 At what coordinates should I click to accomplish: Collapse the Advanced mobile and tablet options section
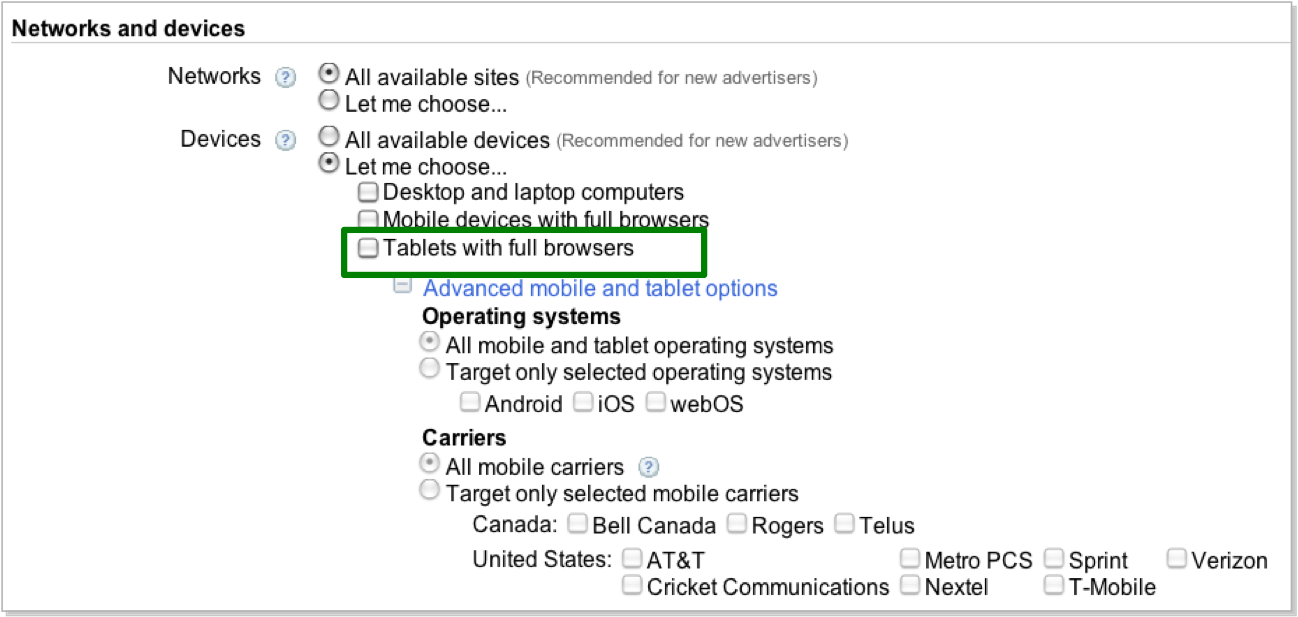tap(402, 286)
